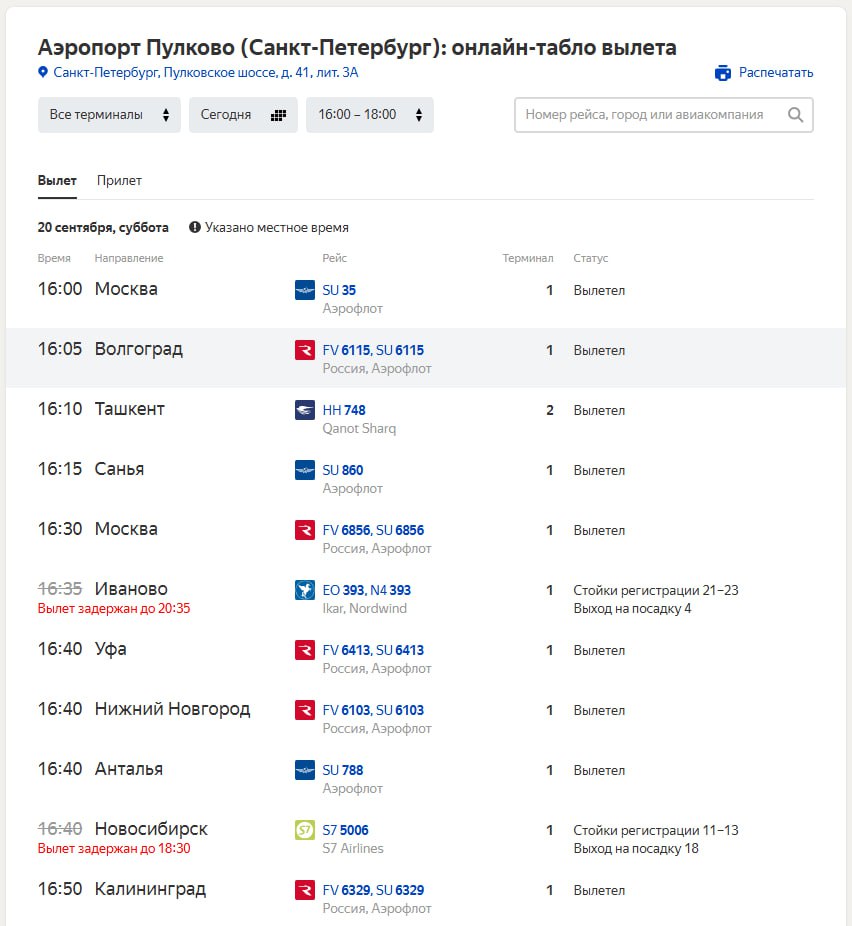Click the Rossiya logo for Волгоград flight
852x926 pixels.
(305, 350)
